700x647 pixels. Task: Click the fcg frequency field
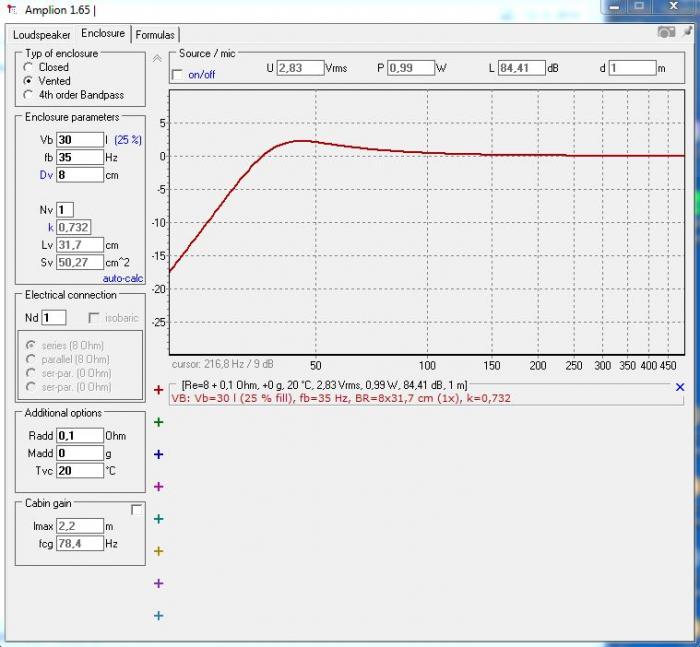80,543
